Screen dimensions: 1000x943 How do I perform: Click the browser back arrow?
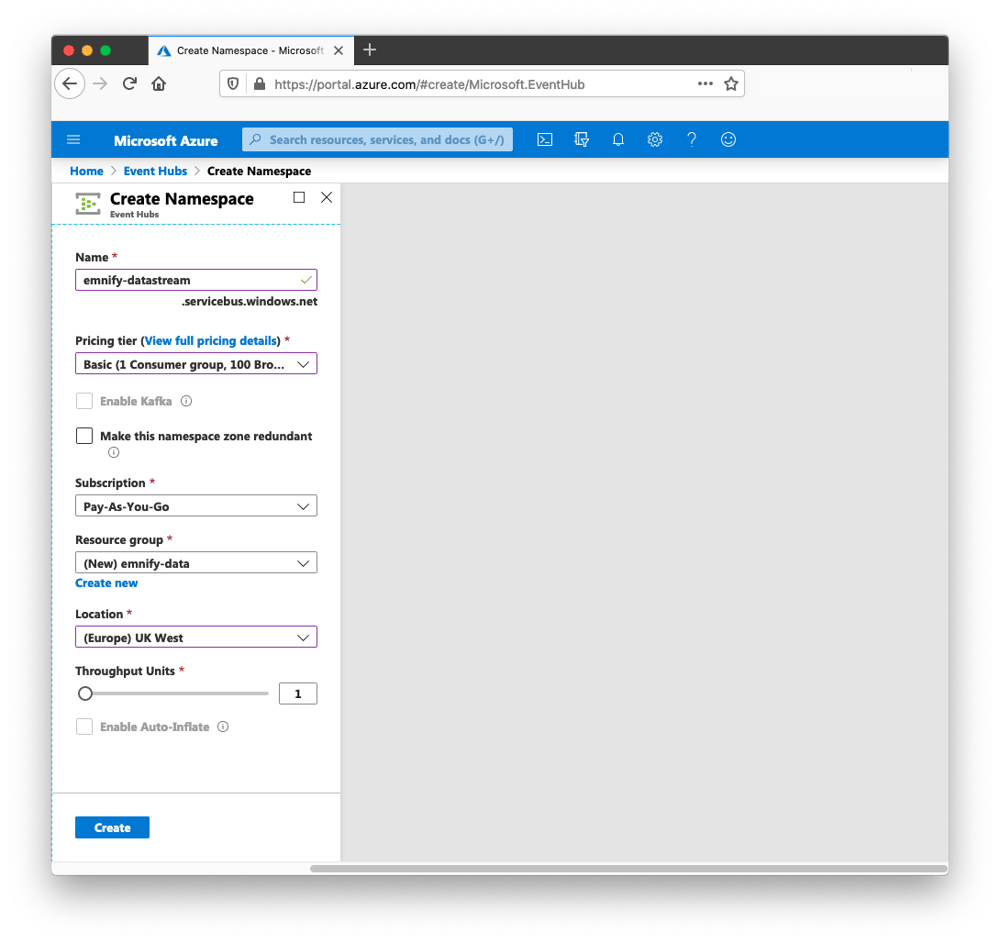[70, 84]
